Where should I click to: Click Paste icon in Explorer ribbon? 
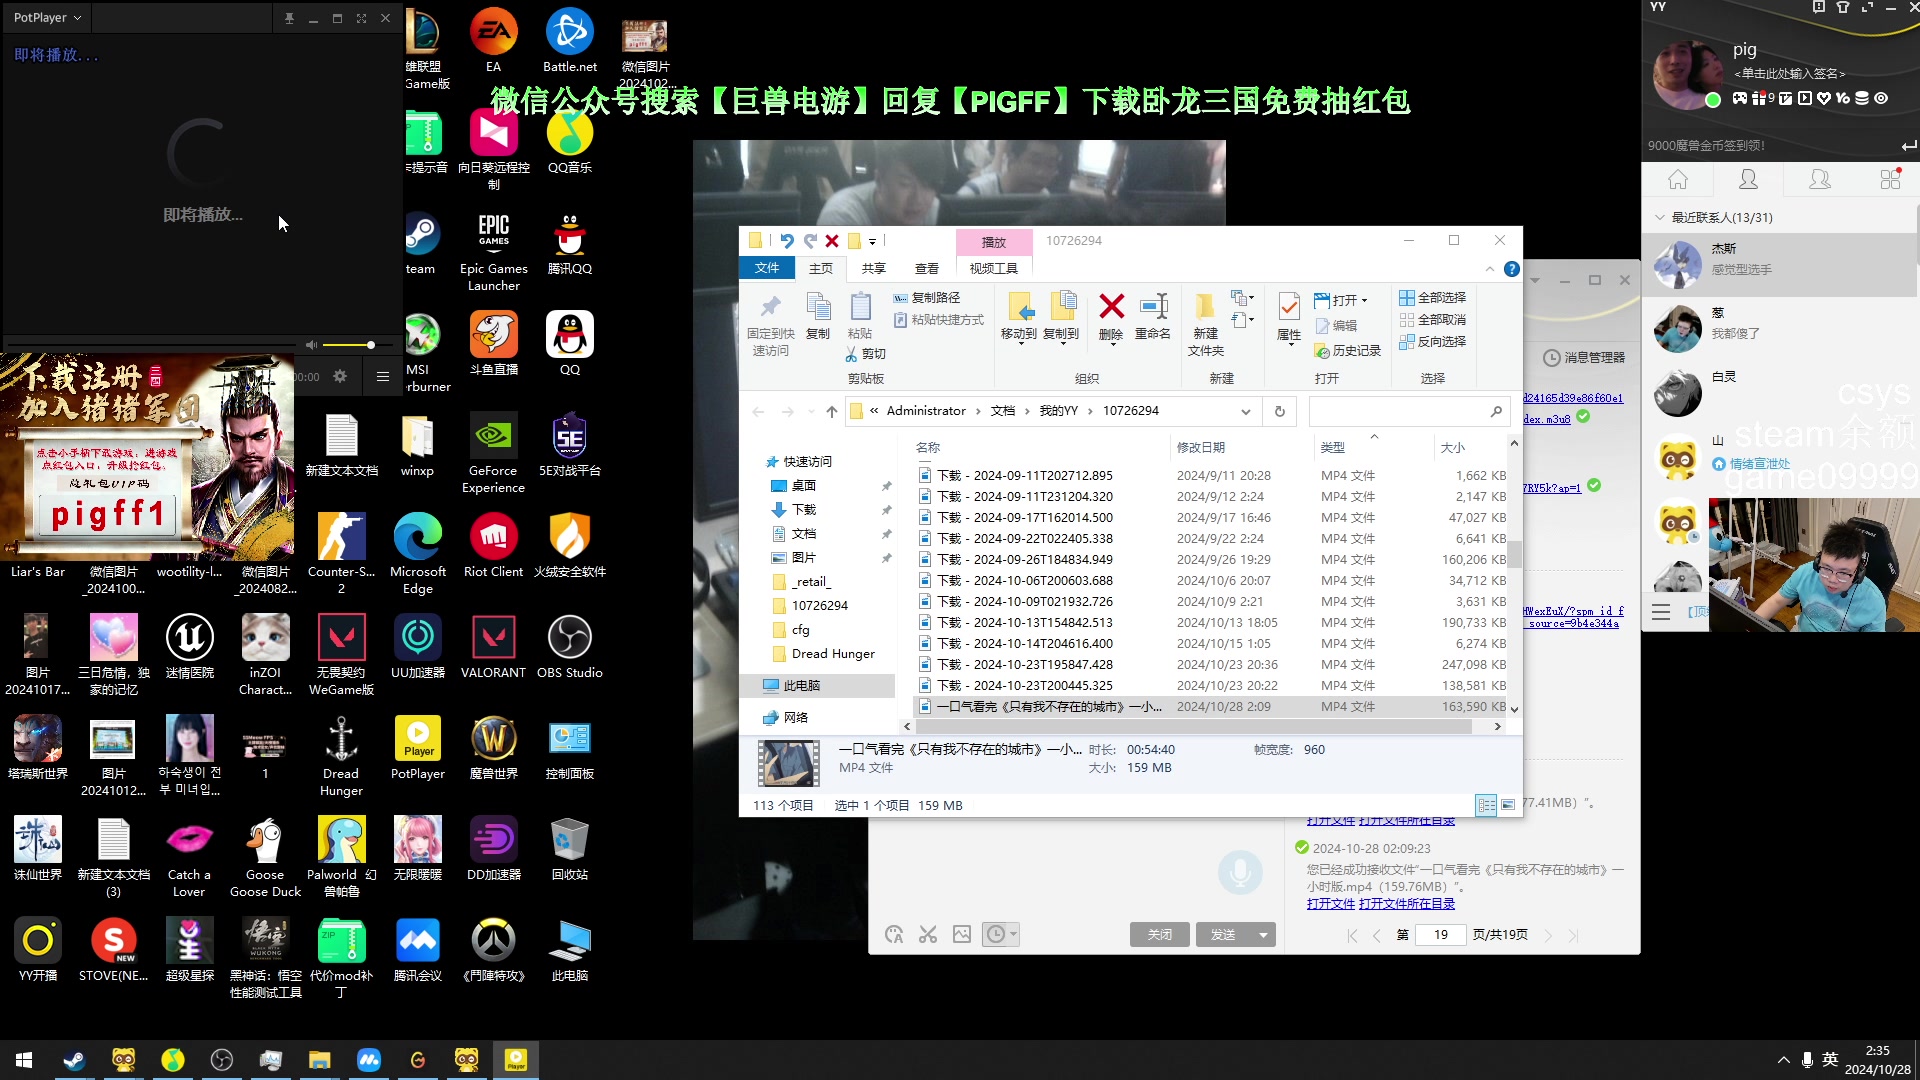[860, 316]
